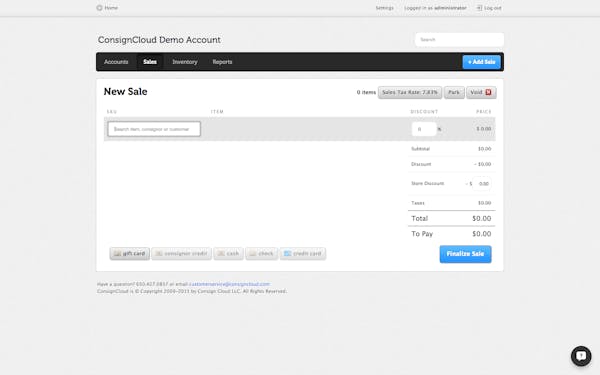Click the credit card icon
600x375 pixels.
click(x=288, y=253)
